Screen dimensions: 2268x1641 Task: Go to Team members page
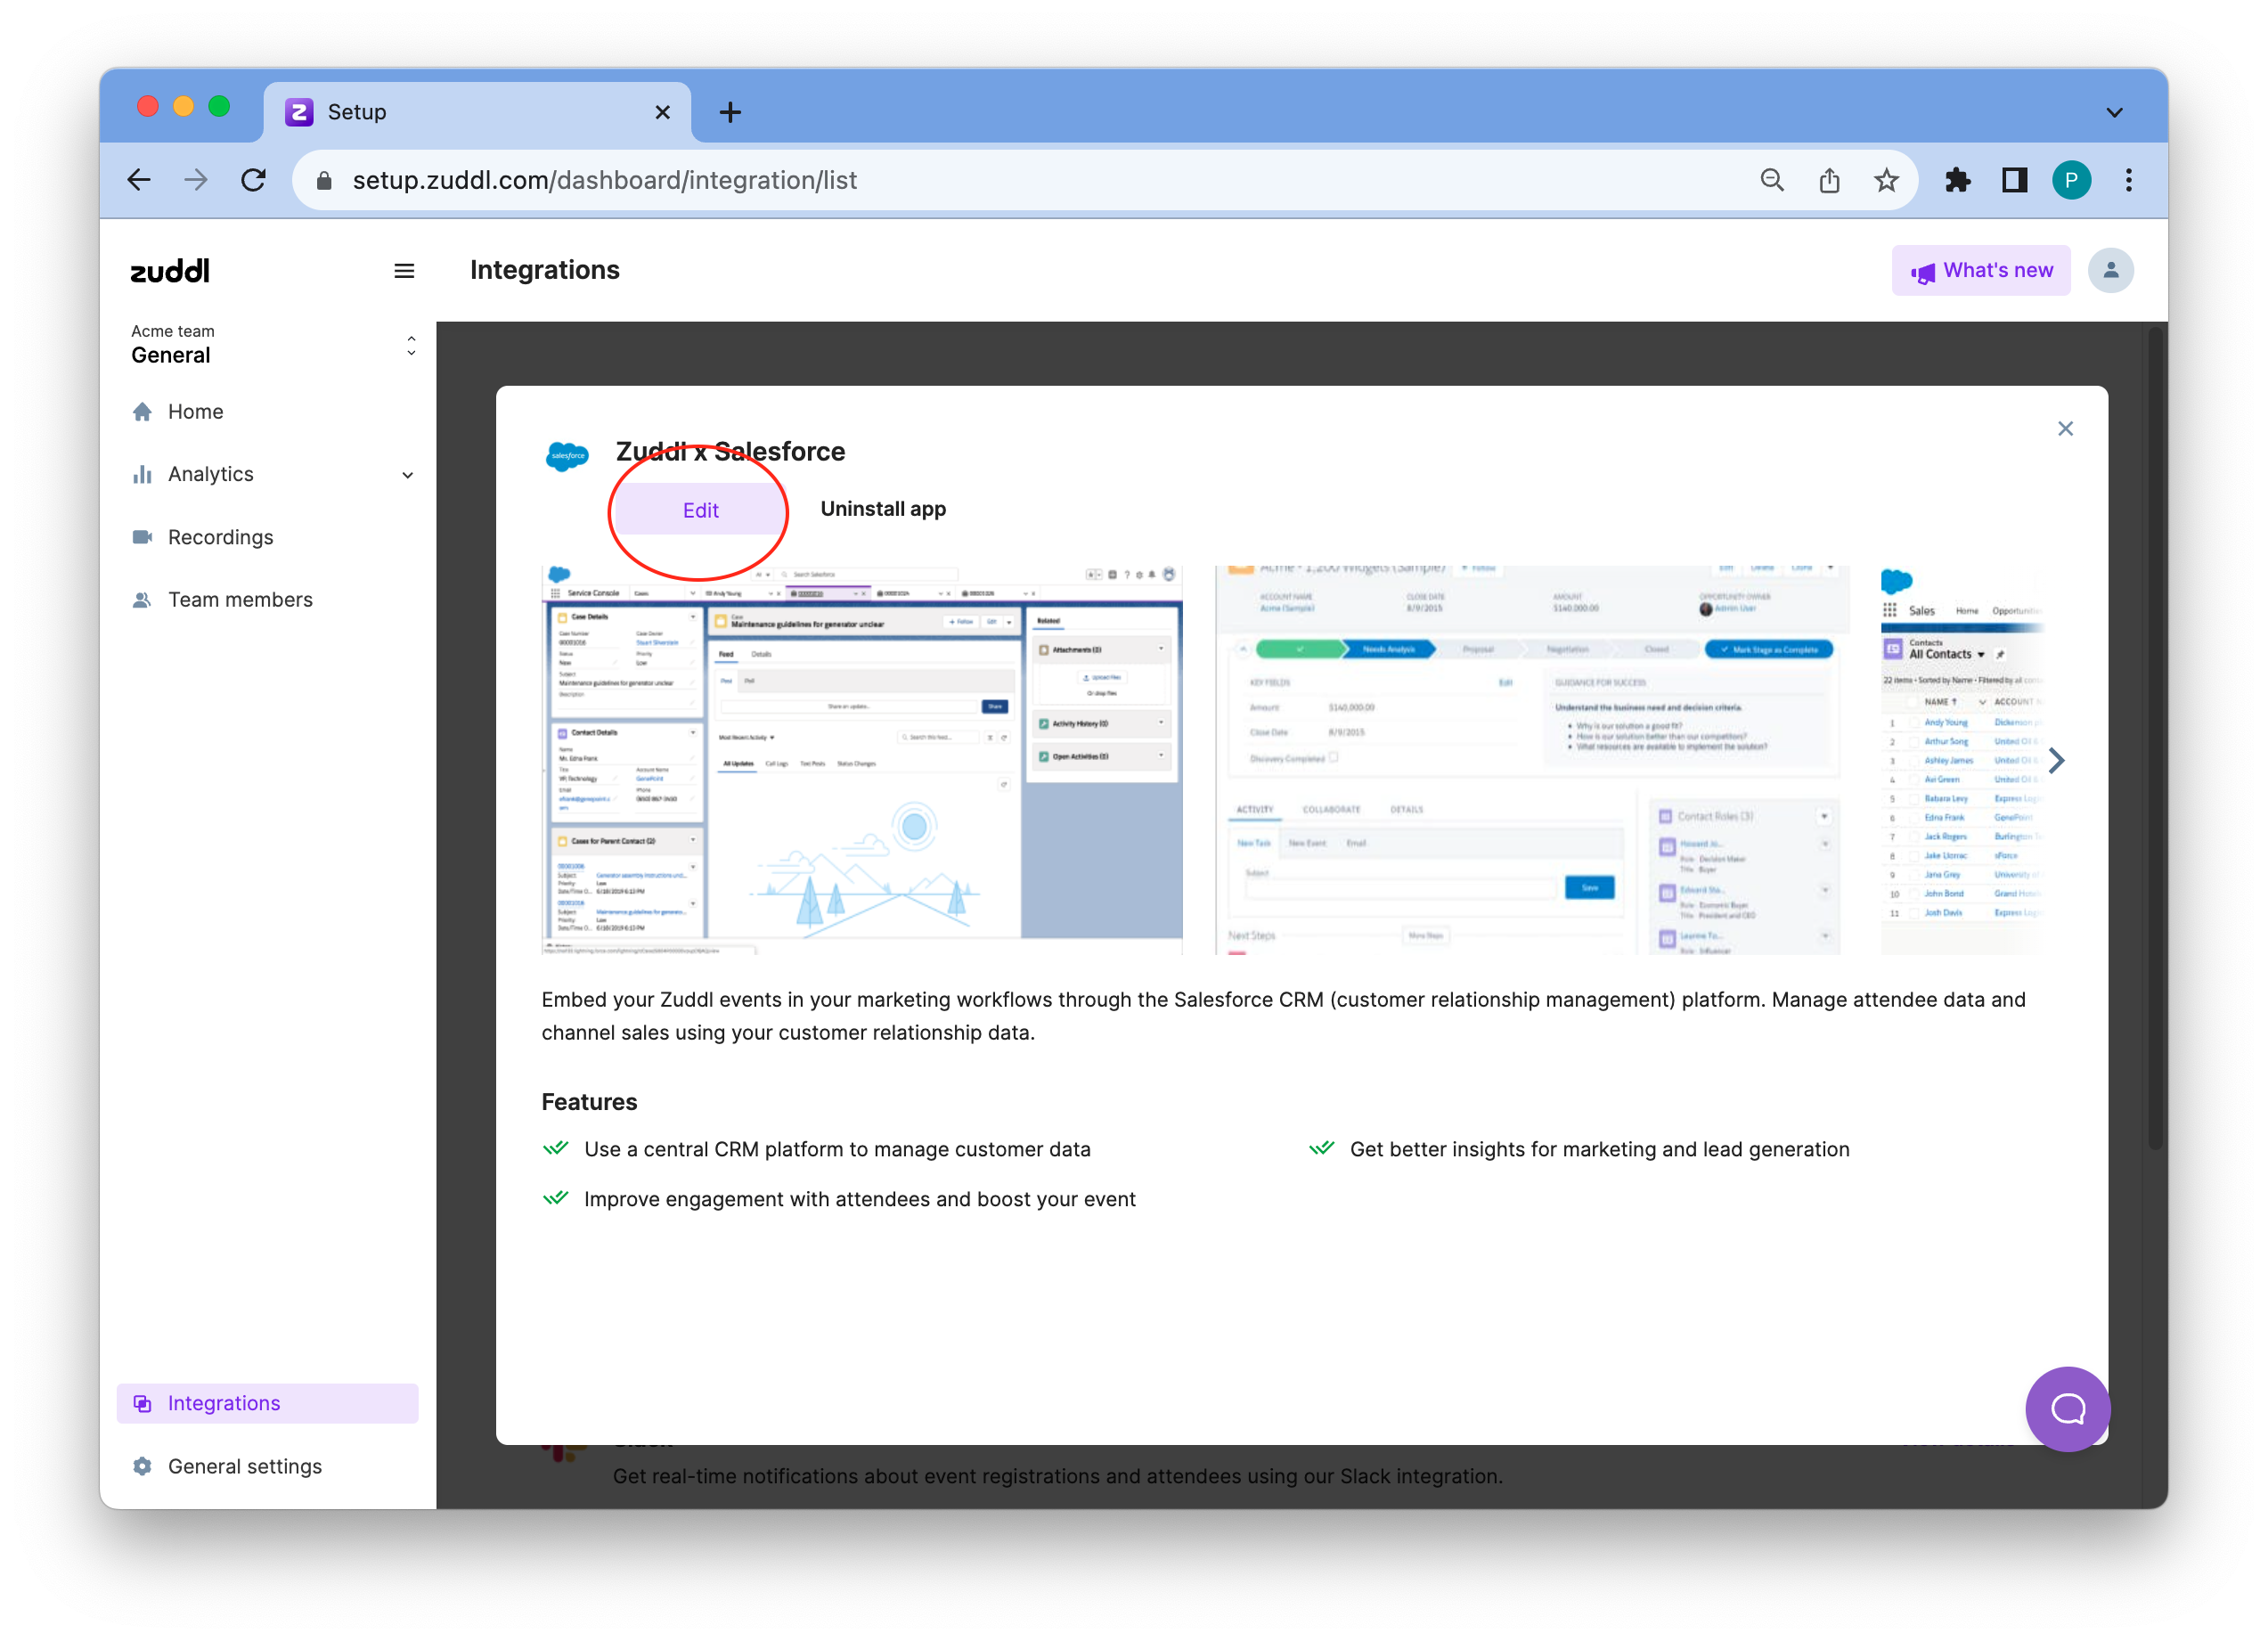coord(240,600)
